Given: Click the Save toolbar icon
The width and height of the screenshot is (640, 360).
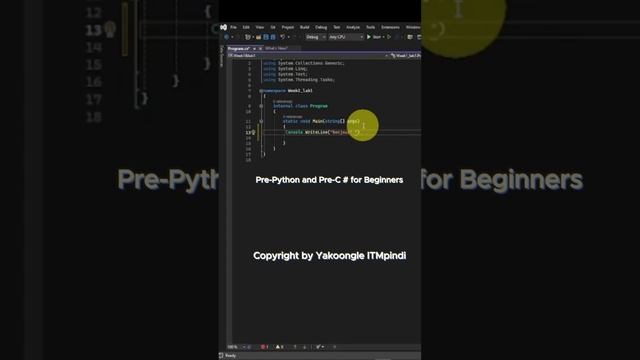Looking at the screenshot, I should (266, 37).
